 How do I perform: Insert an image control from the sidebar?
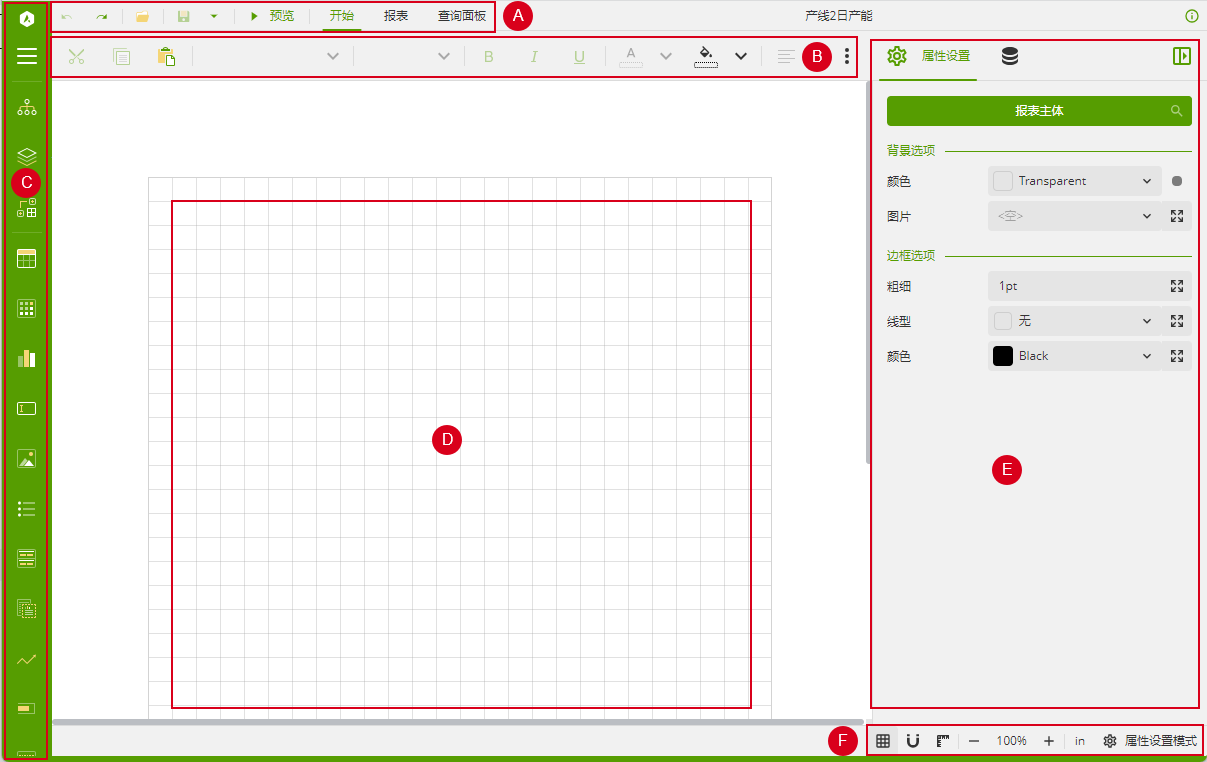(x=27, y=459)
